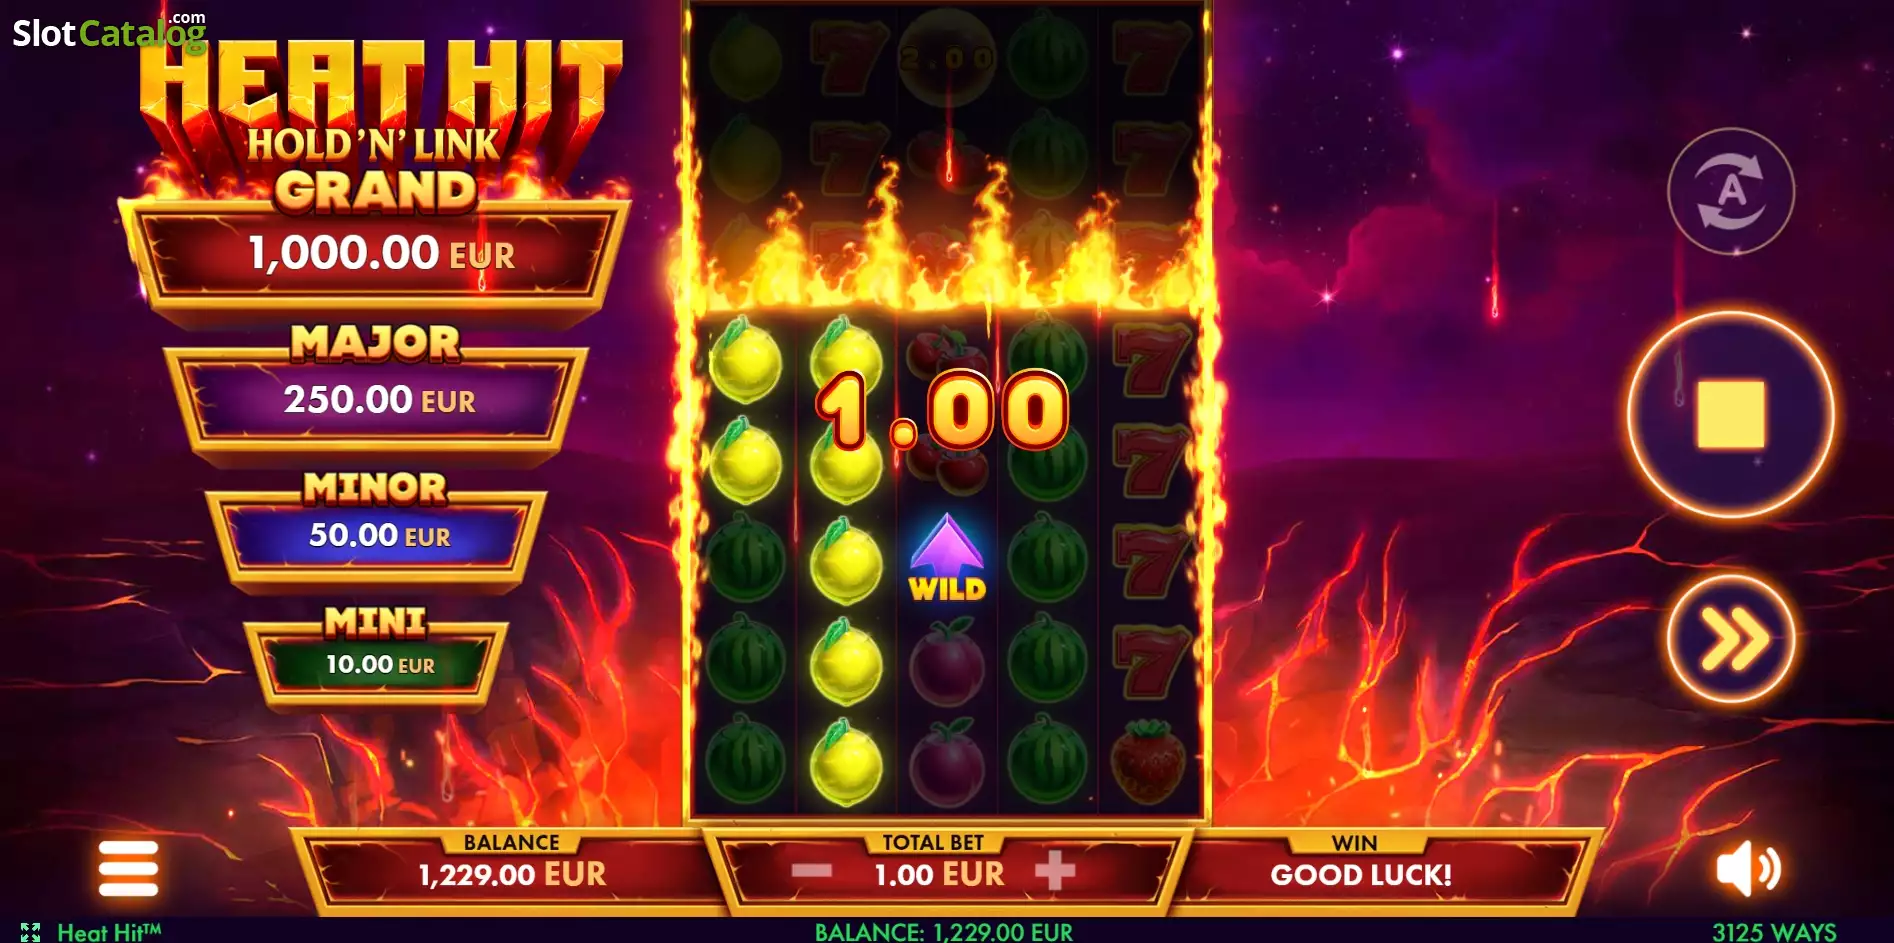Enable turbo mode with double-arrow button
Screen dimensions: 1894x943
tap(1731, 638)
